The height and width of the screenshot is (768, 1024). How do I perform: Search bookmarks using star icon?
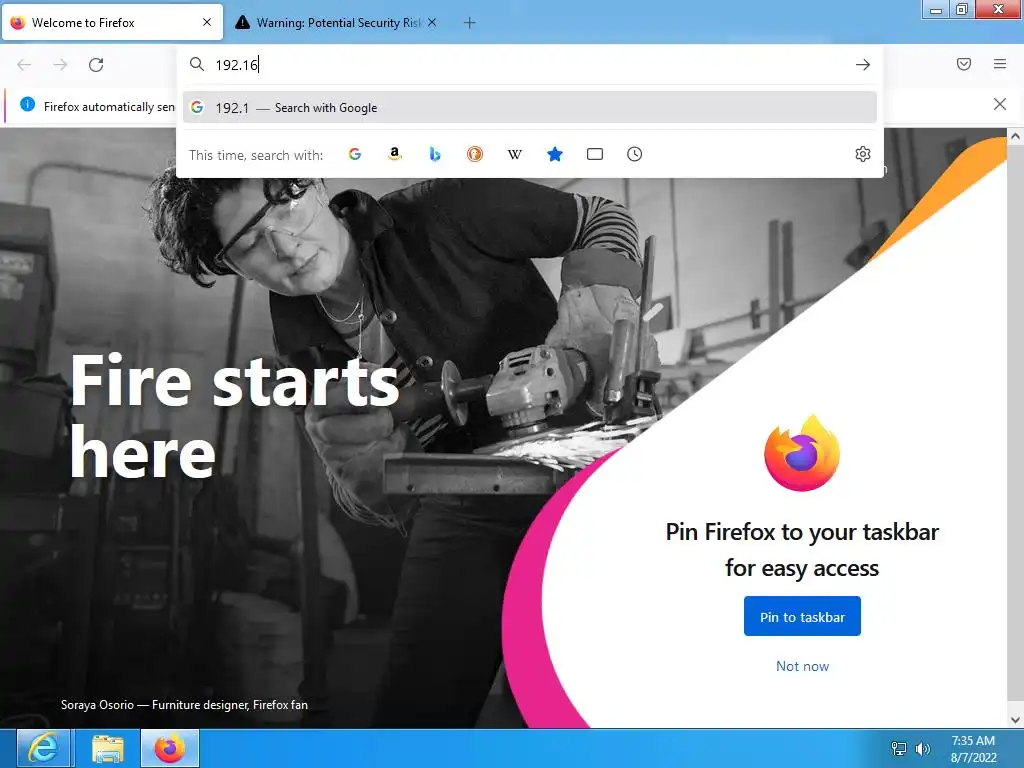click(554, 154)
